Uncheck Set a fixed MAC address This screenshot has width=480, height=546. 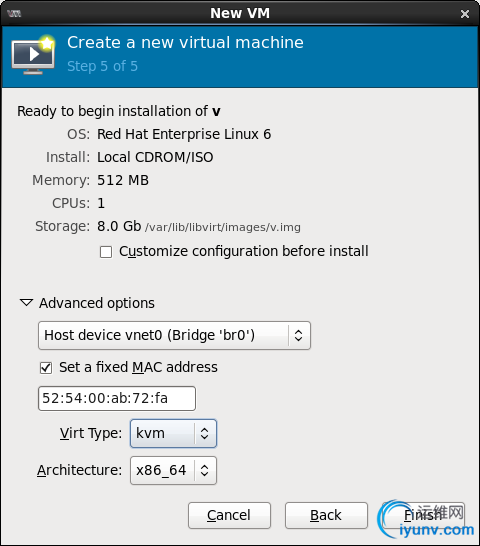(x=46, y=368)
